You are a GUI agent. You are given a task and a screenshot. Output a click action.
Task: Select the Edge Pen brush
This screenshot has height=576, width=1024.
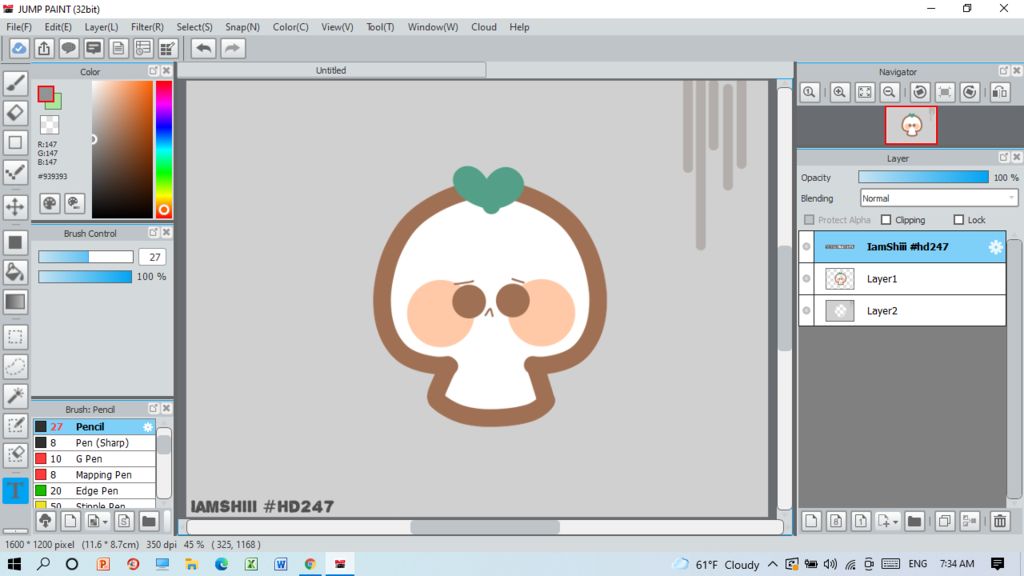click(x=95, y=491)
